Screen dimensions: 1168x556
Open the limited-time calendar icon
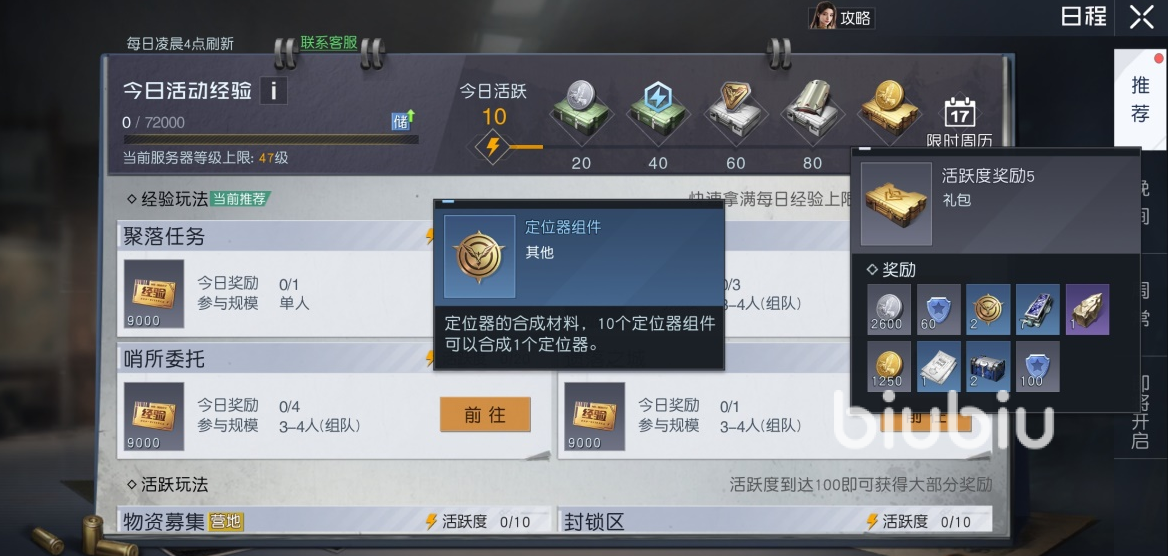click(x=959, y=121)
